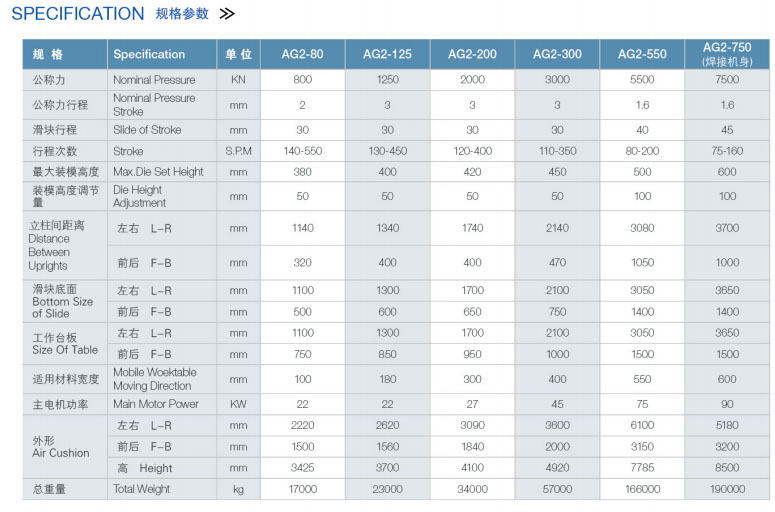Click the Main Motor Power row label

(155, 404)
